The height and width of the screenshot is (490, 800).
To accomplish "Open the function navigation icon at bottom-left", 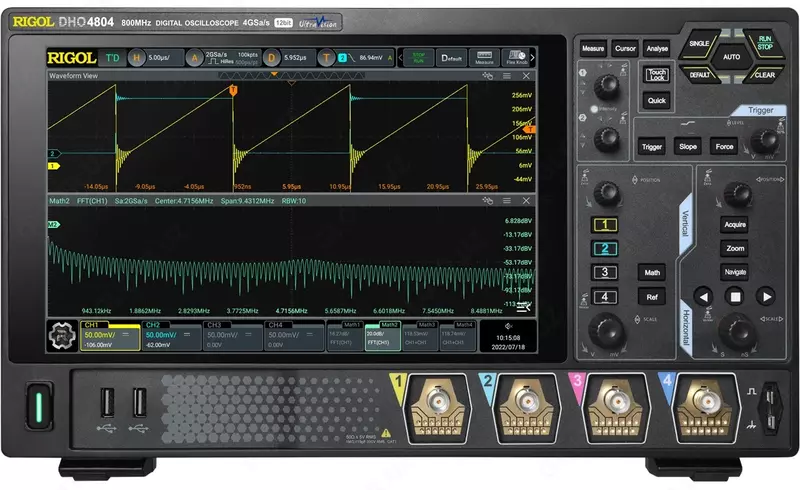I will 62,335.
